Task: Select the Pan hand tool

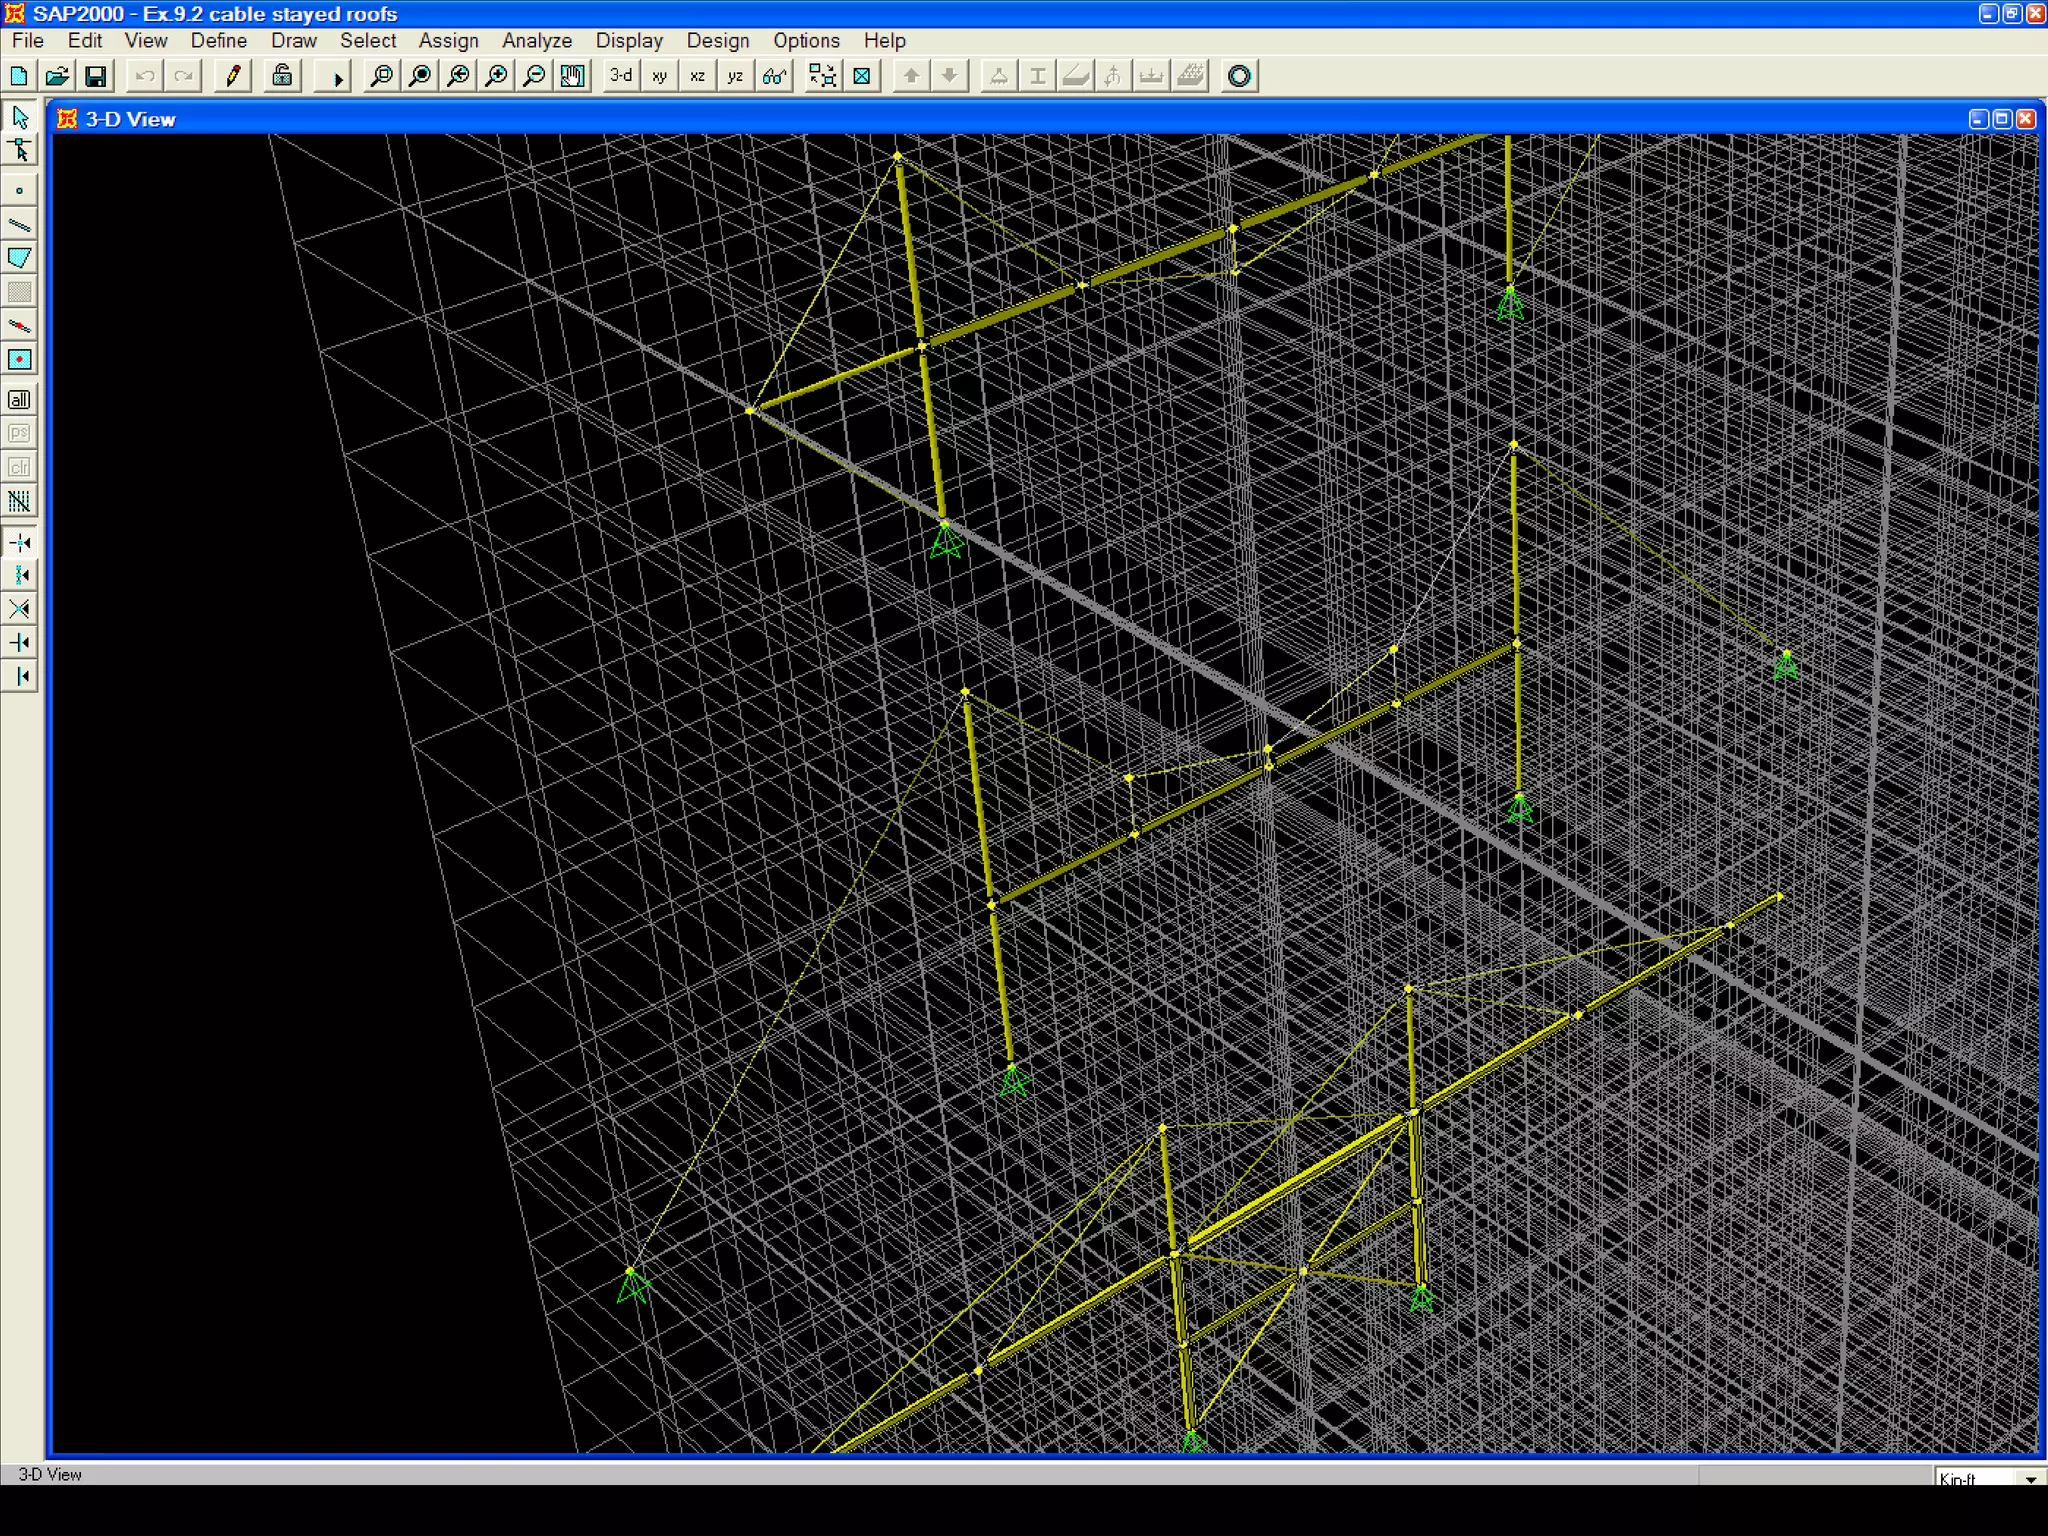Action: click(x=573, y=76)
